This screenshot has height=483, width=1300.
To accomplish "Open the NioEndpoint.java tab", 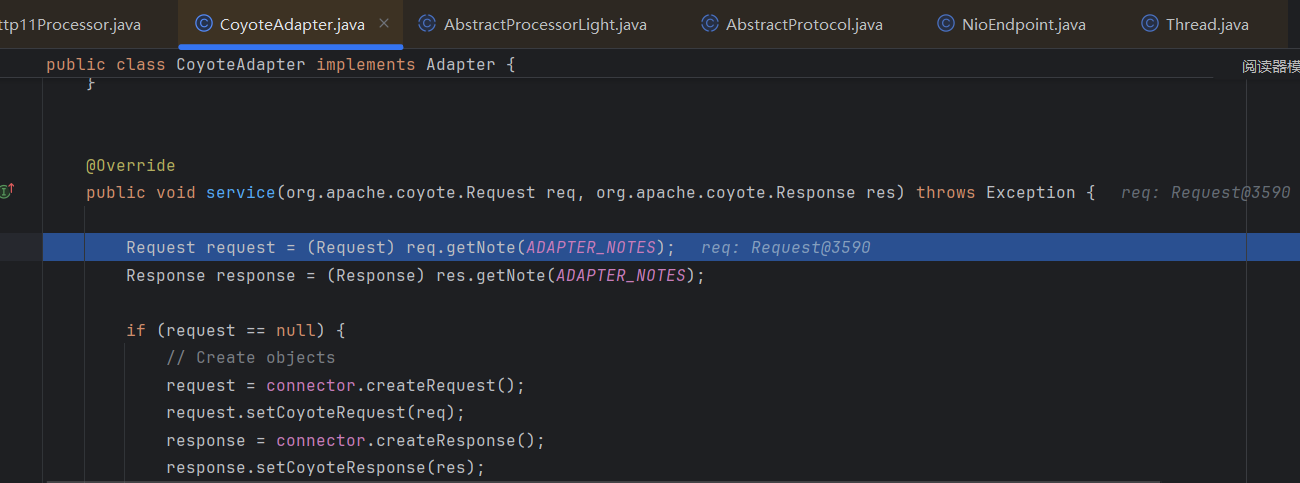I will click(1023, 24).
